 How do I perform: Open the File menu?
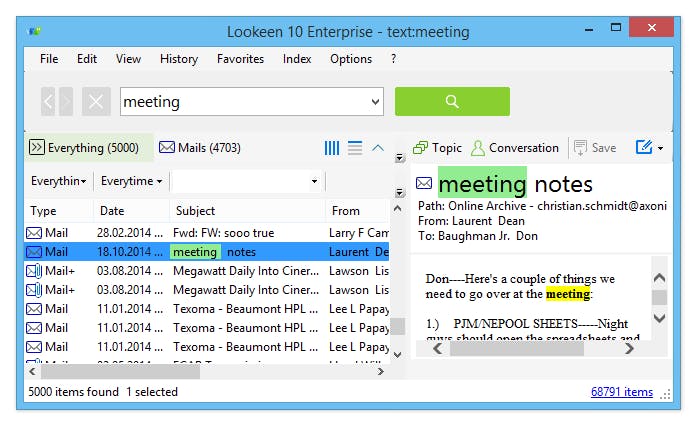(49, 59)
